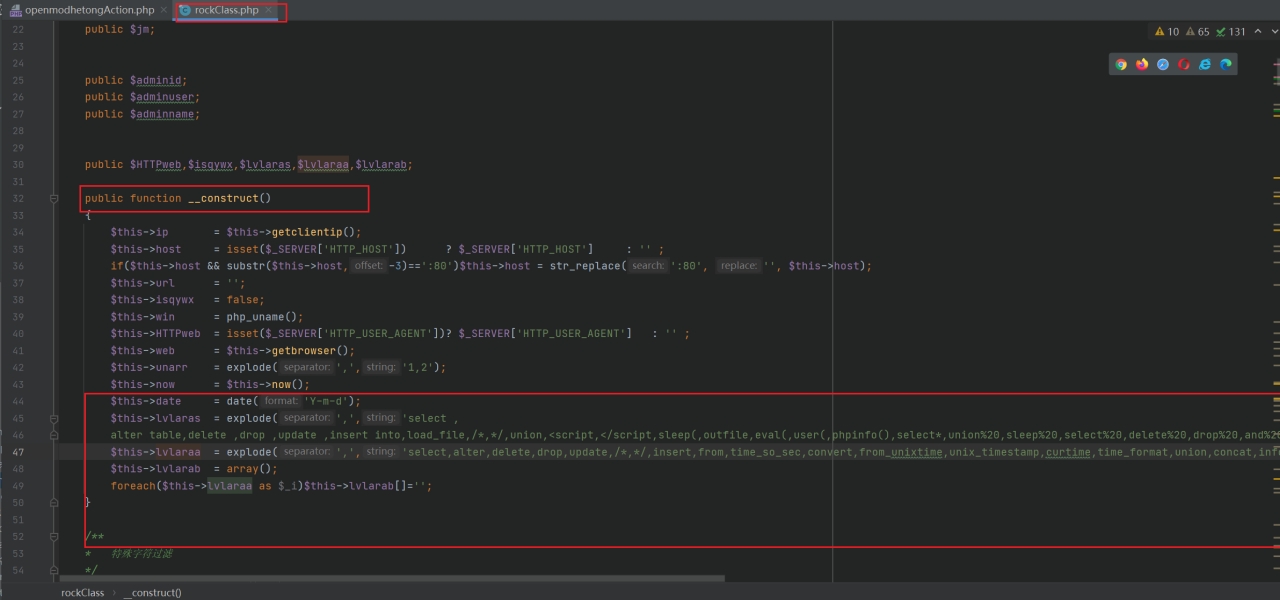Click "'Y-m-d'" format string
Viewport: 1280px width, 600px height.
pyautogui.click(x=326, y=401)
